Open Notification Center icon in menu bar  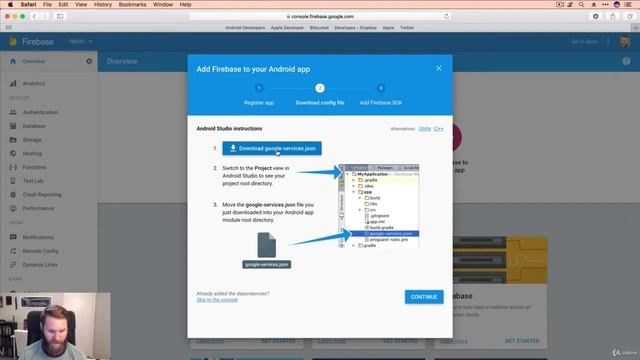(x=628, y=4)
